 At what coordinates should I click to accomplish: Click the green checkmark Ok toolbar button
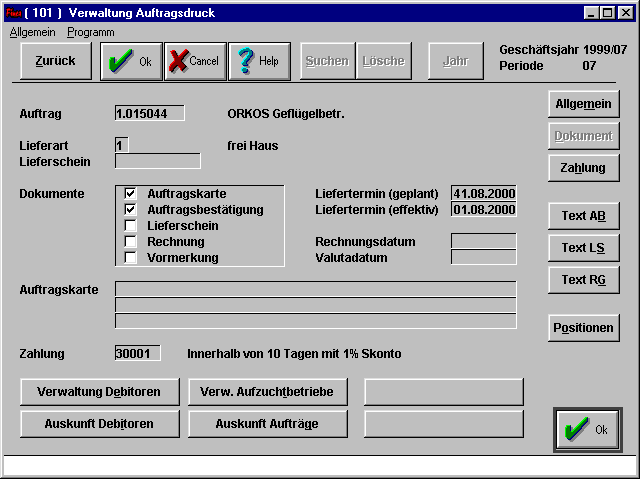(x=130, y=61)
